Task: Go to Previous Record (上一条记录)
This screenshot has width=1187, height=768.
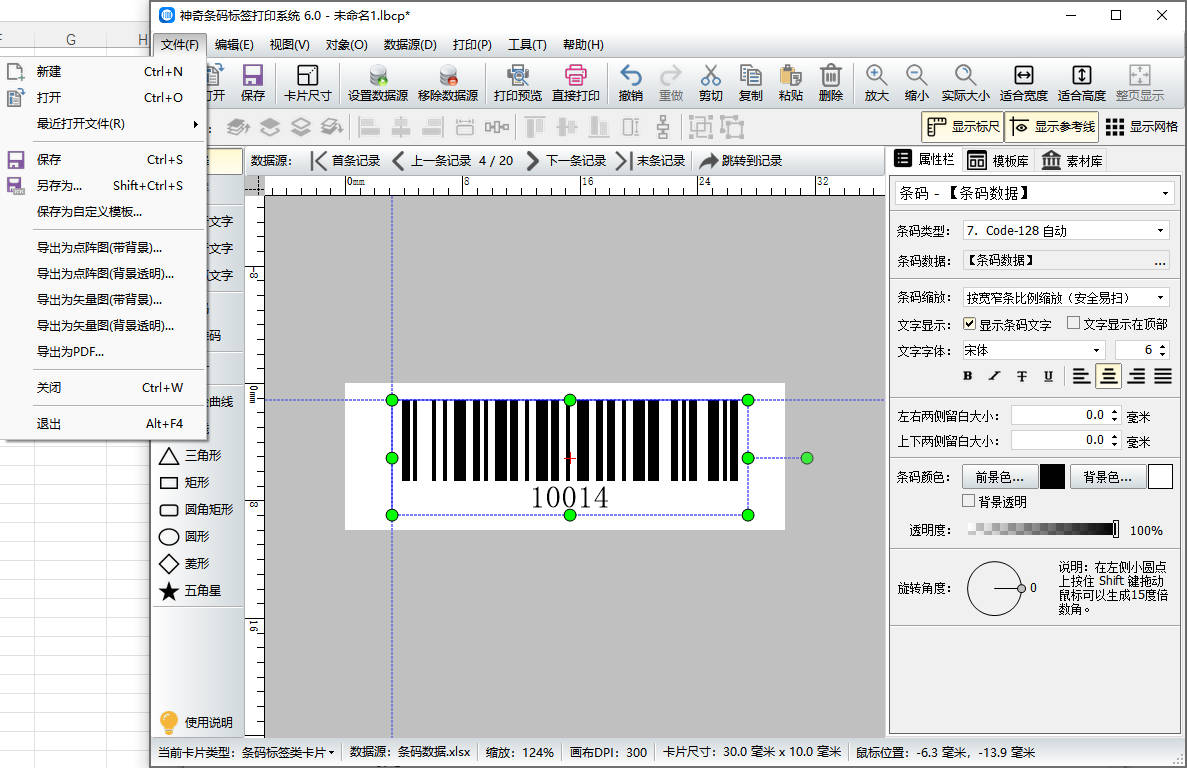Action: coord(431,160)
